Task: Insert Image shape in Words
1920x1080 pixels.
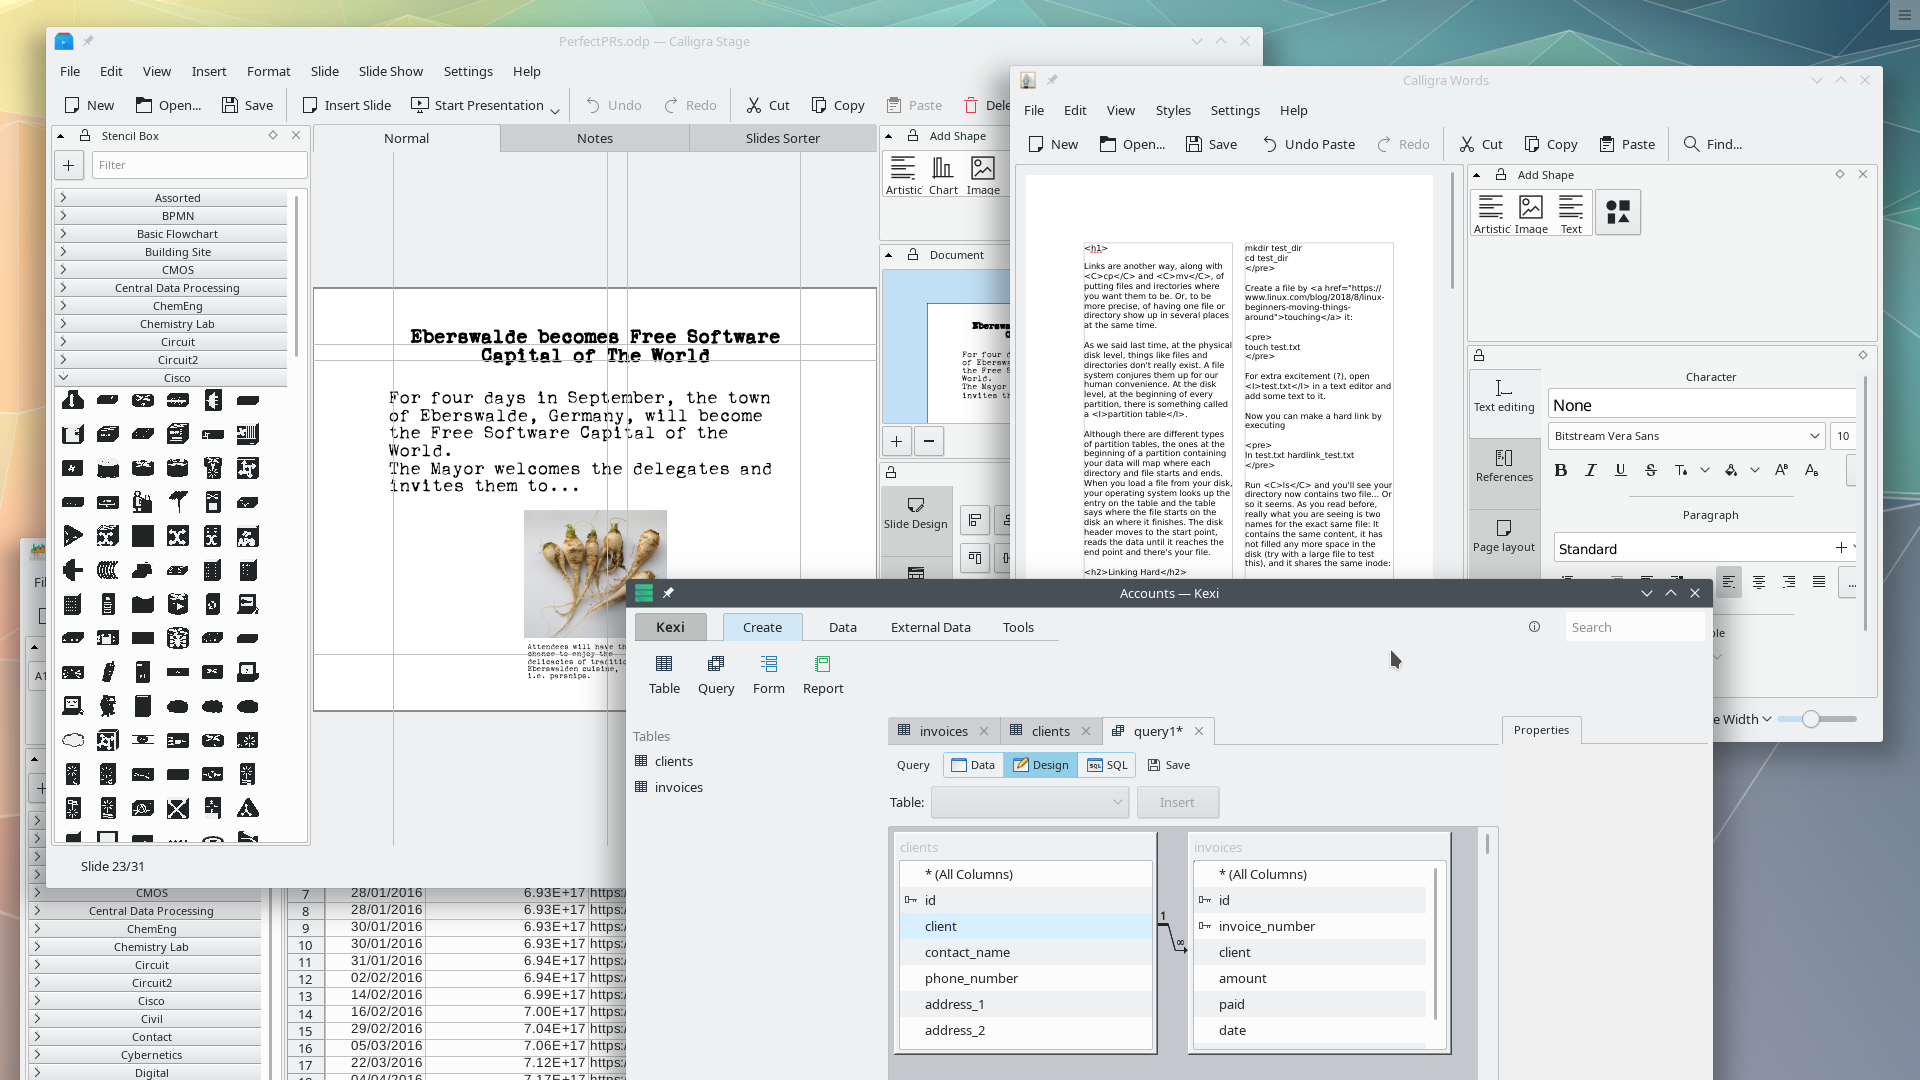Action: coord(1531,214)
